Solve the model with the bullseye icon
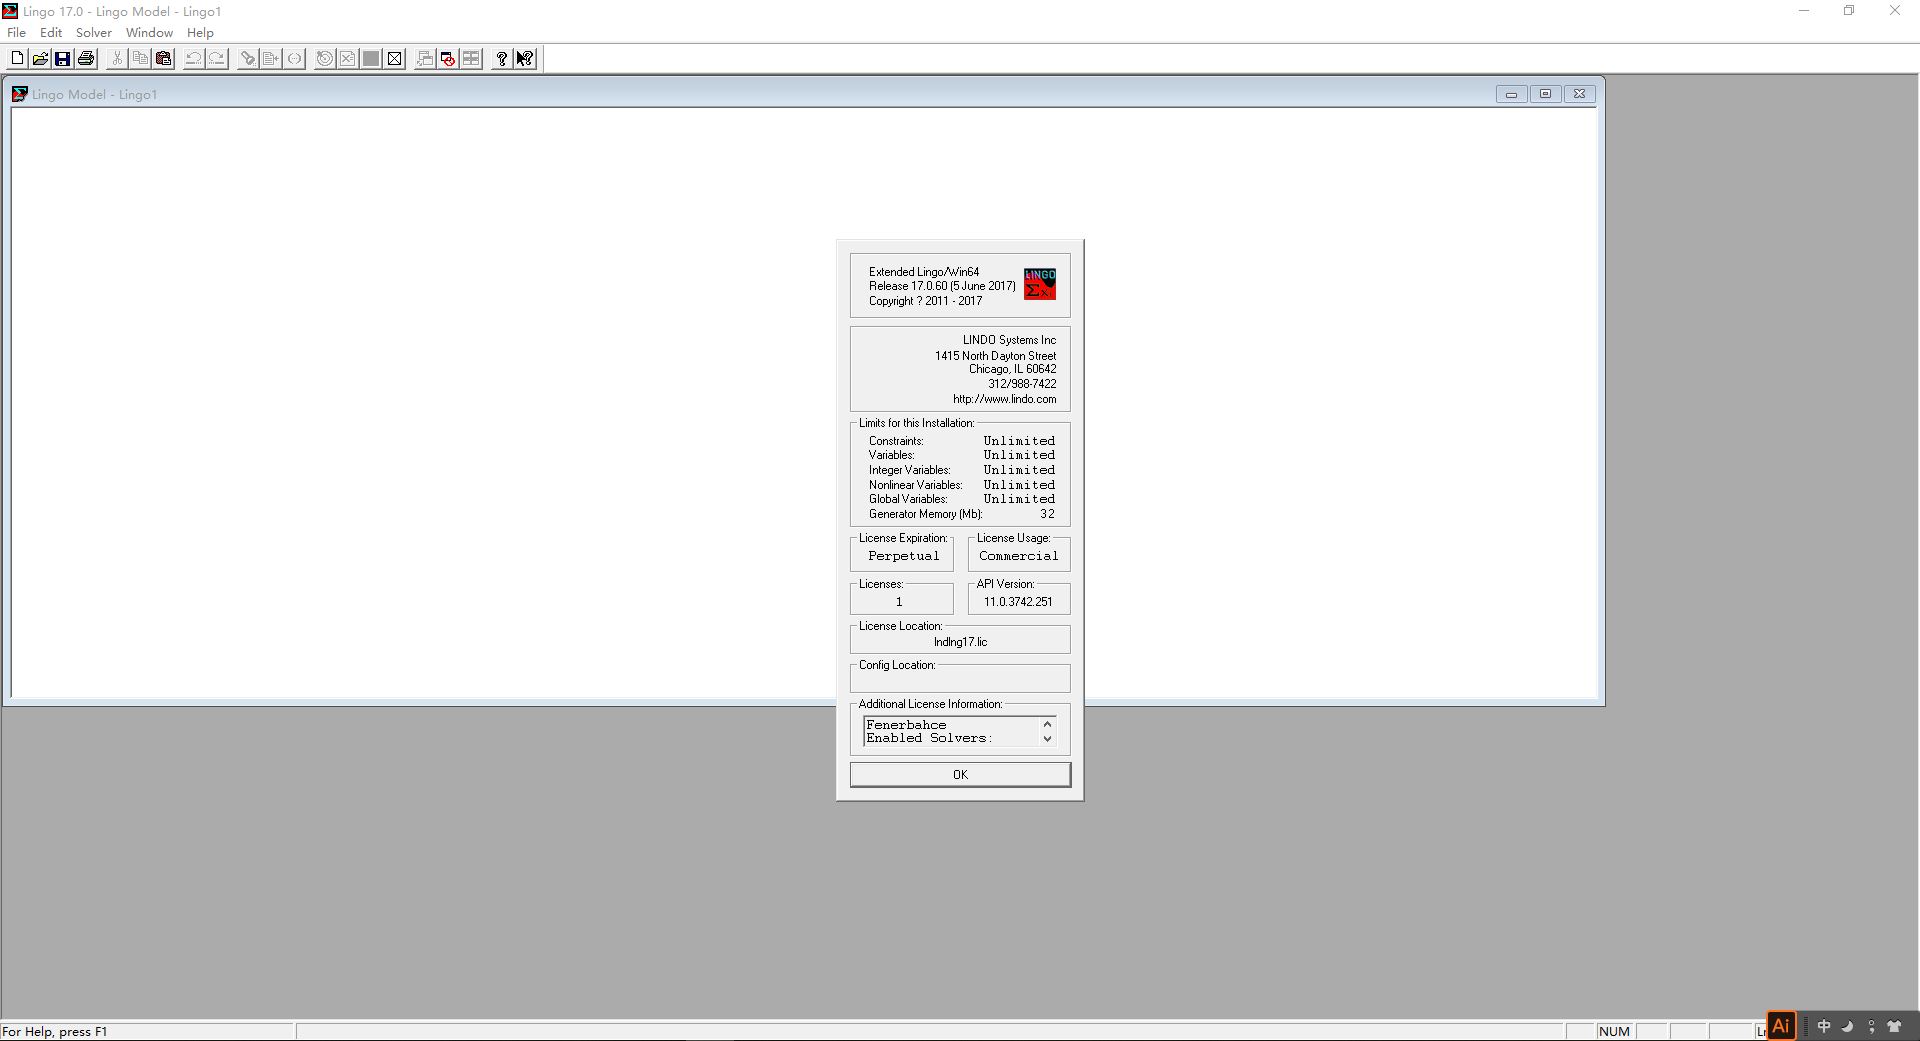This screenshot has height=1041, width=1920. 325,59
